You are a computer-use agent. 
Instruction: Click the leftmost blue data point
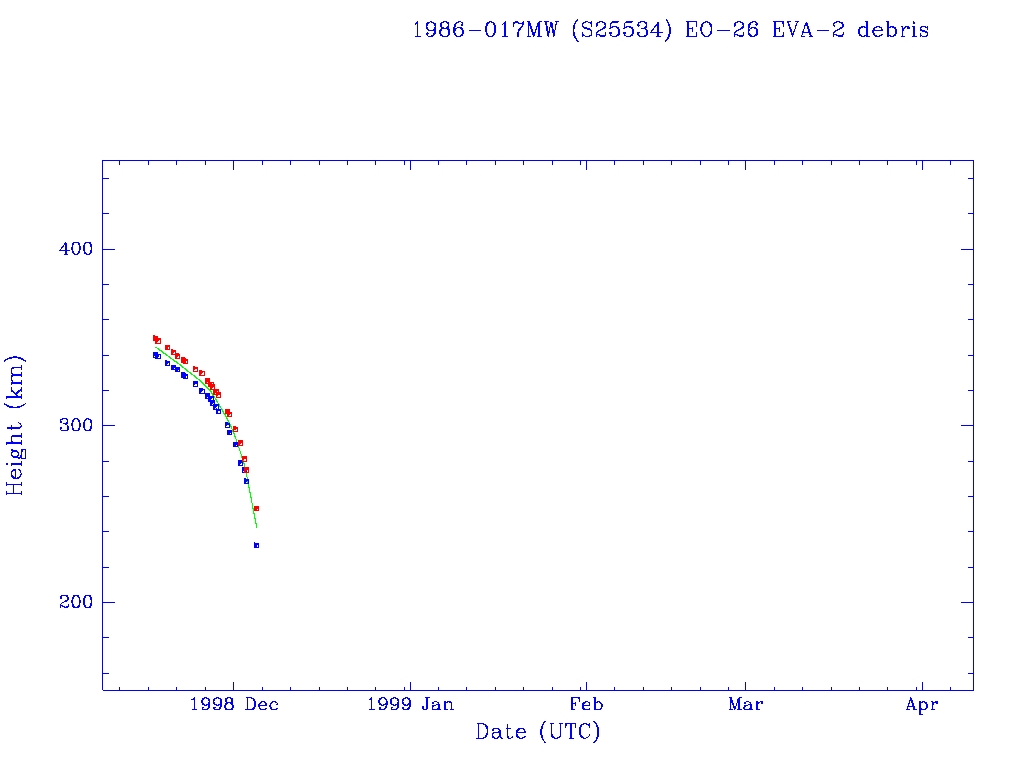(155, 355)
